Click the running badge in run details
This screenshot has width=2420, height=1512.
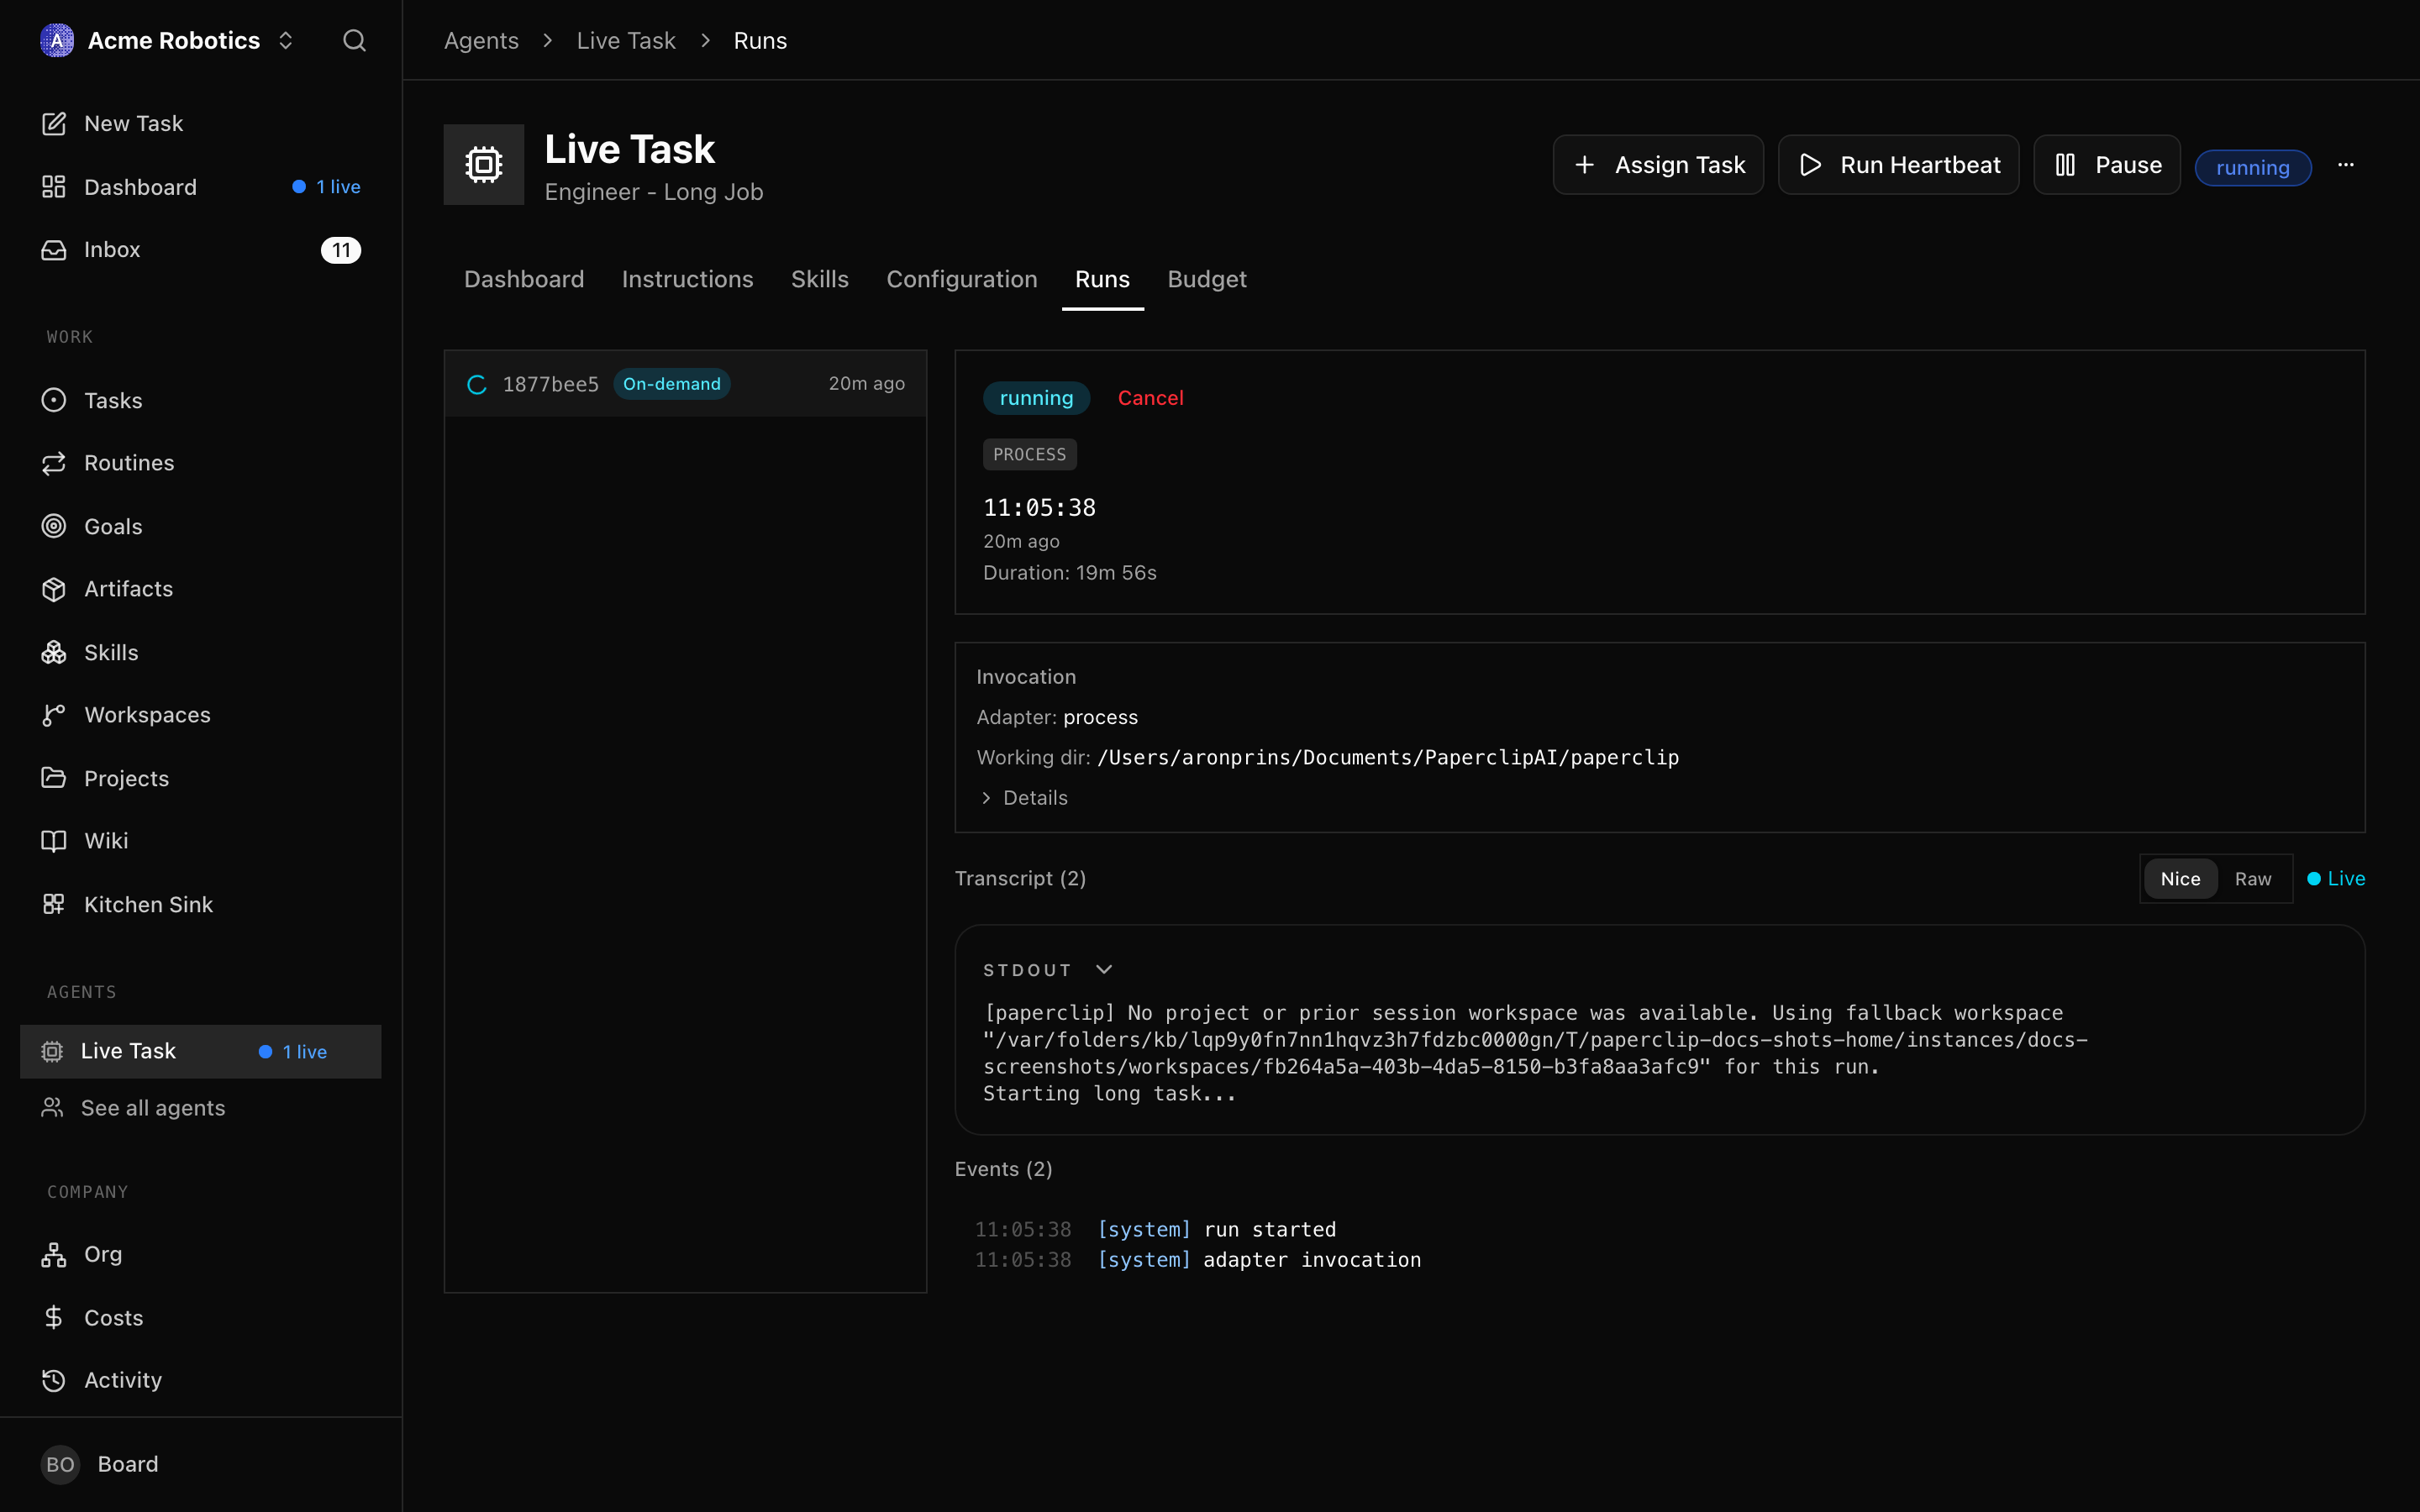click(1036, 398)
